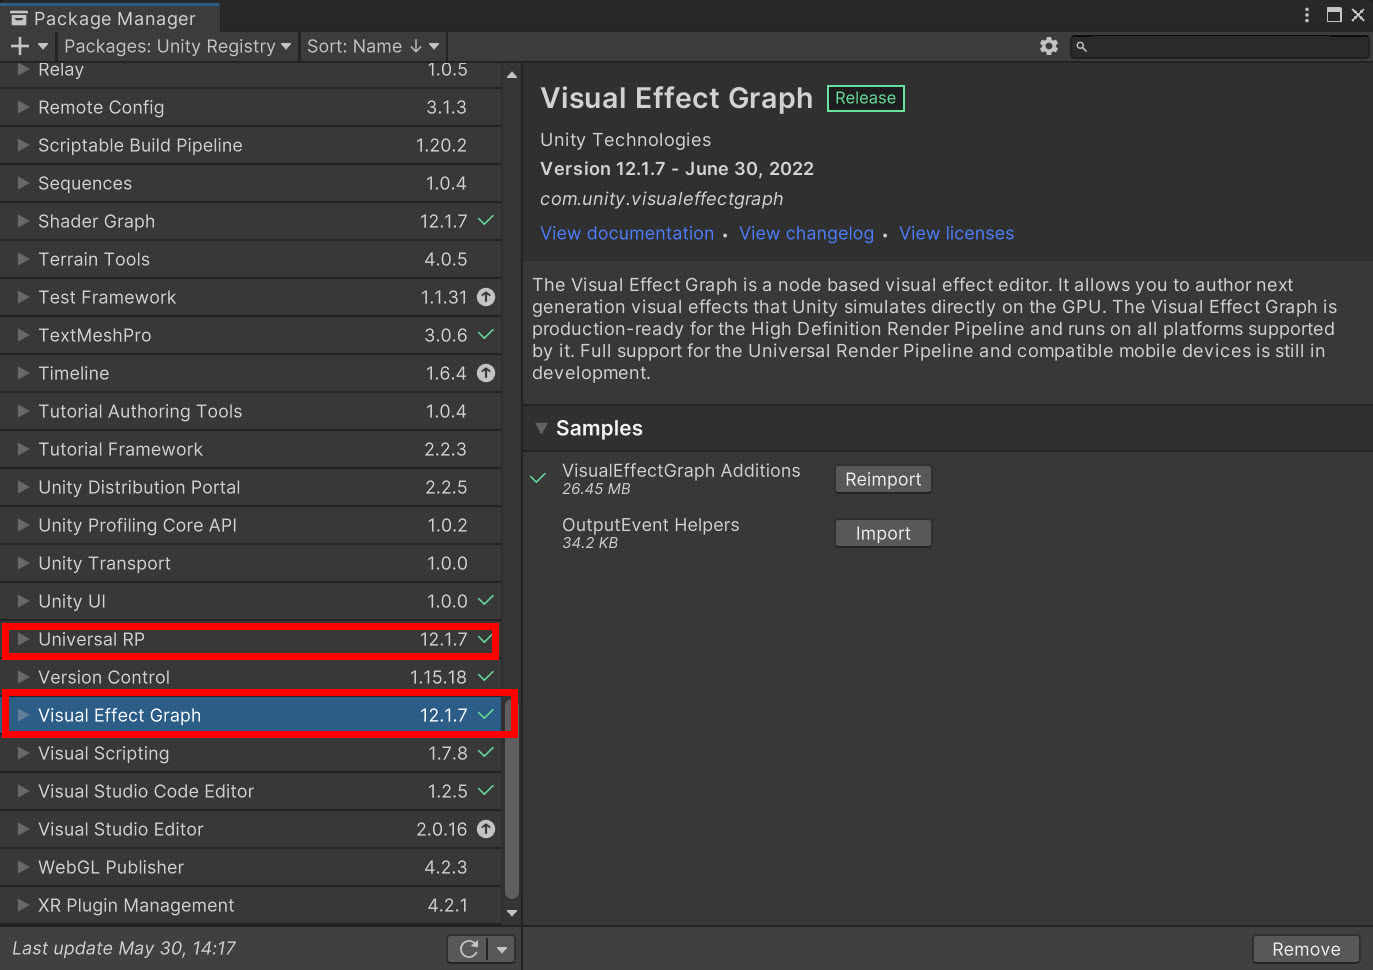
Task: Open the View changelog link
Action: [x=806, y=233]
